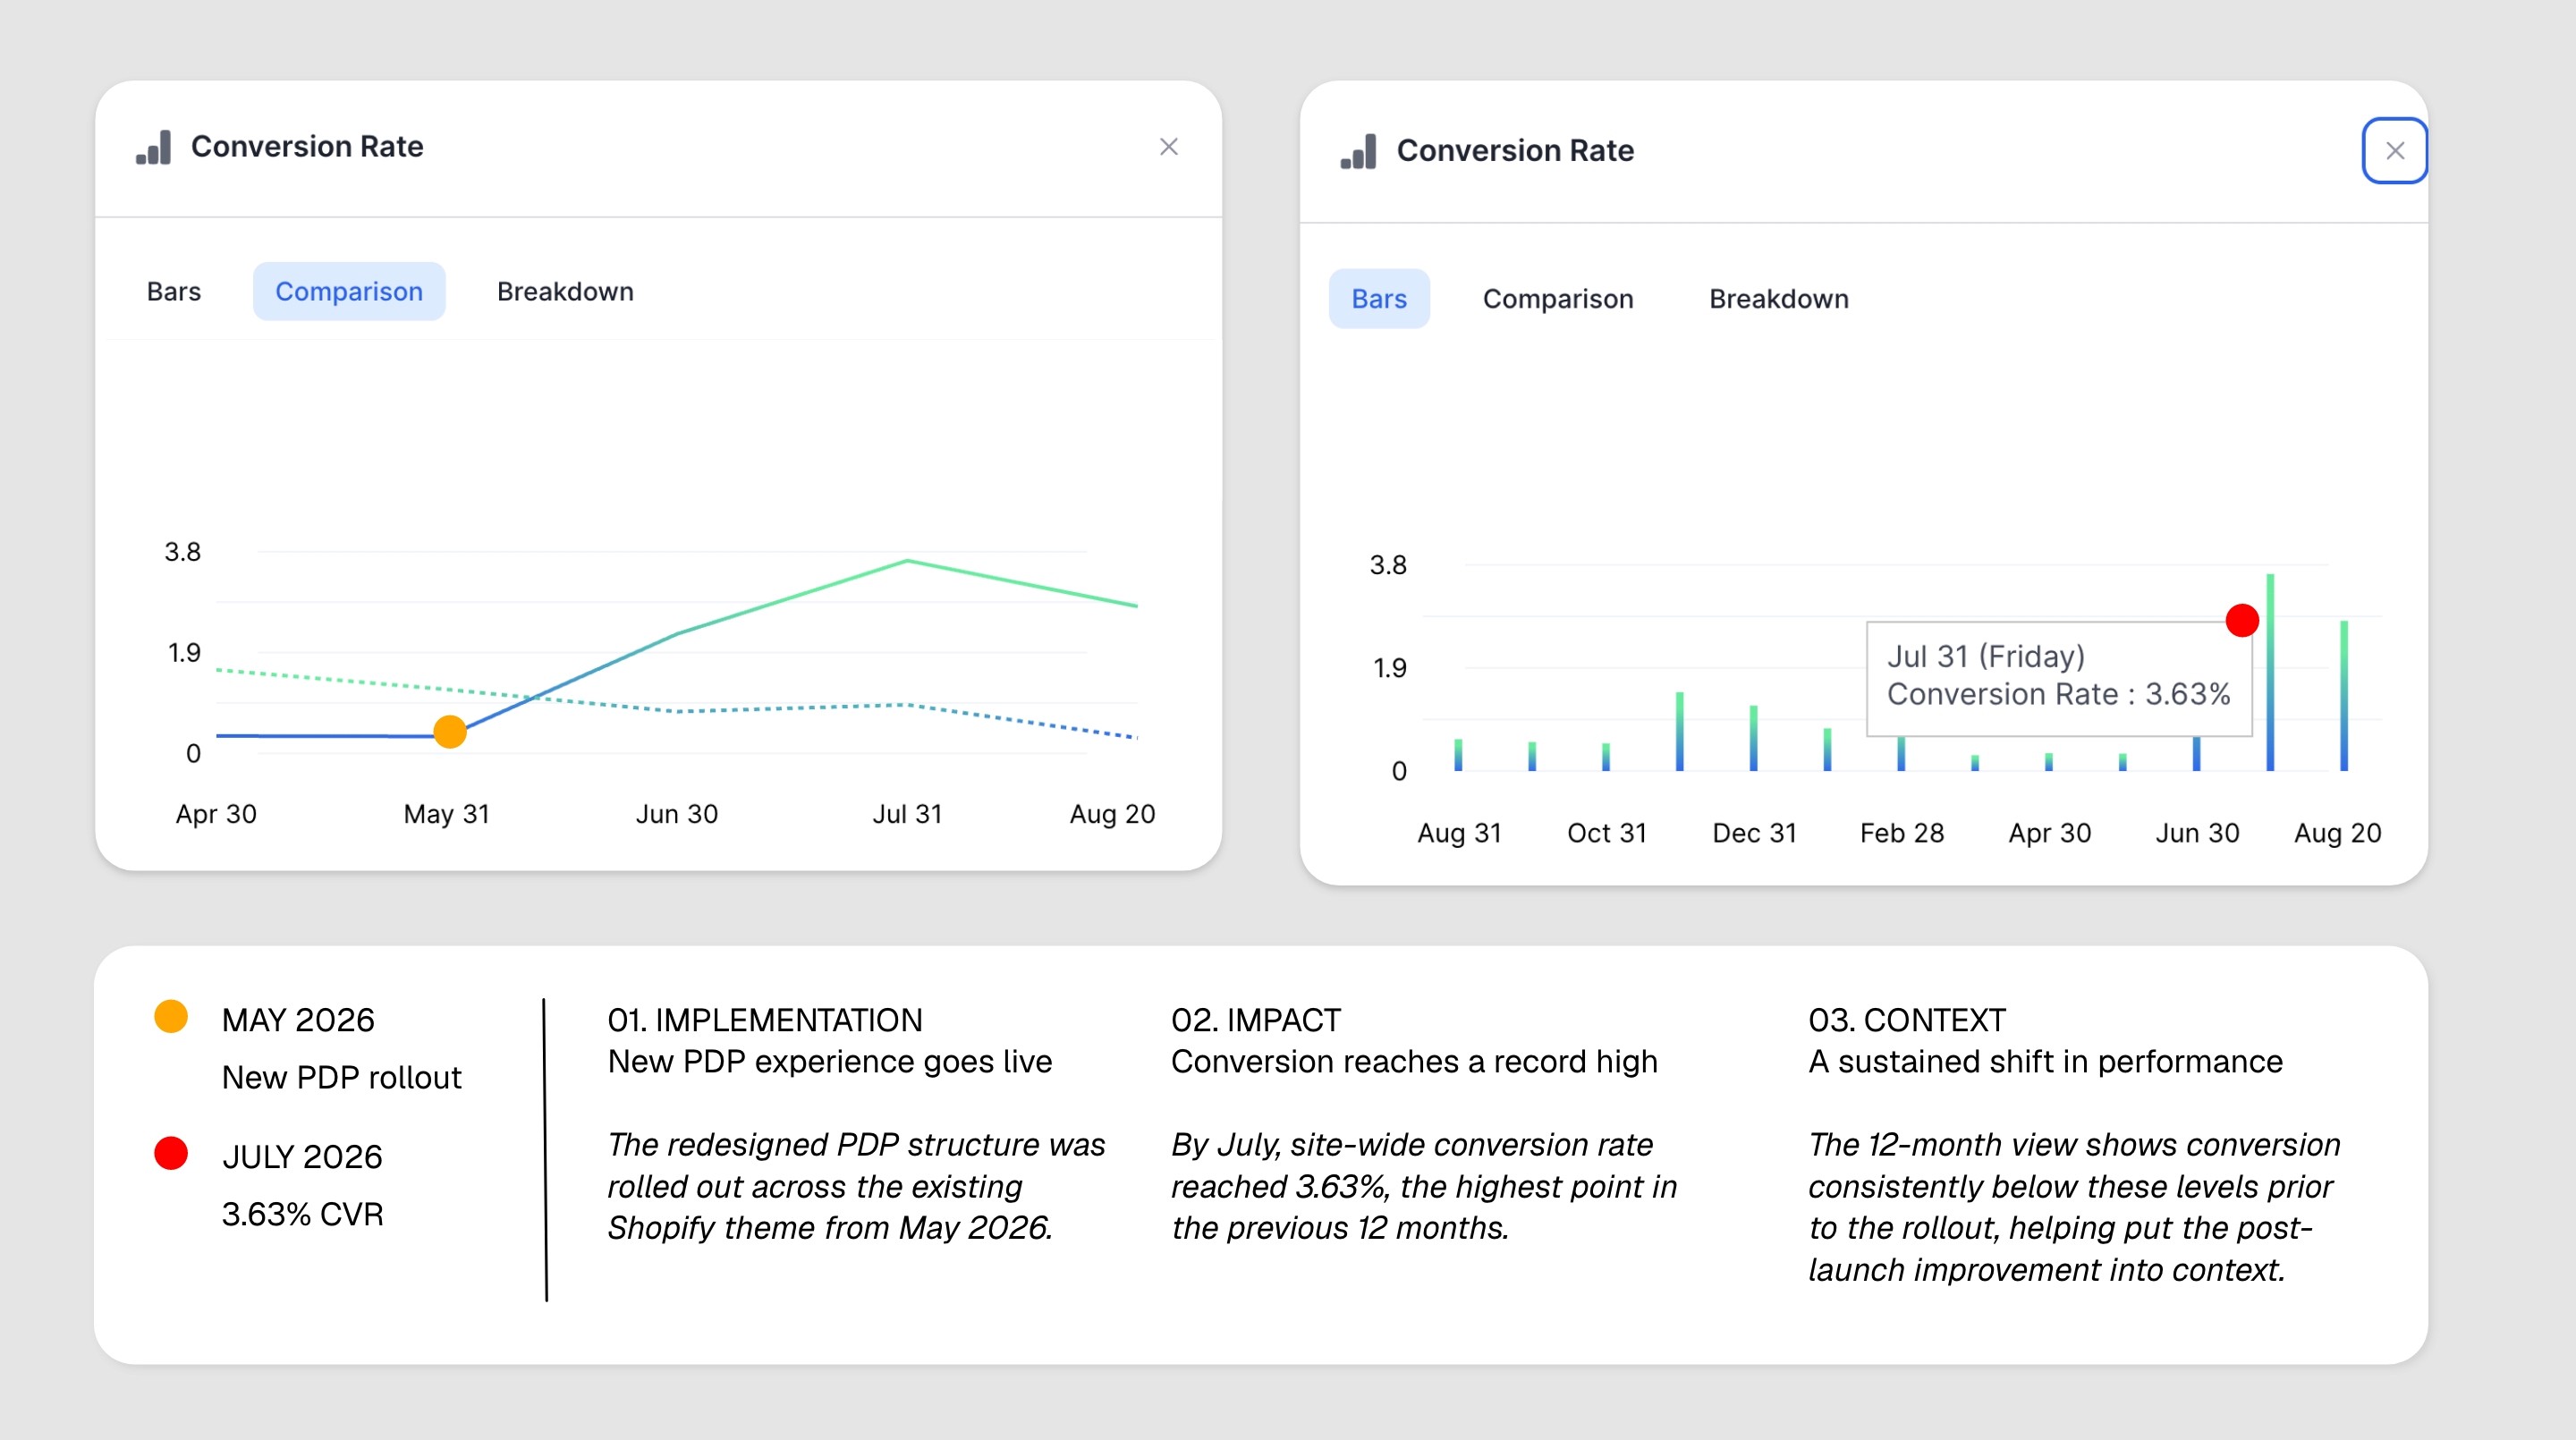Close the left Conversion Rate card
Screen dimensions: 2576x1440
1169,147
